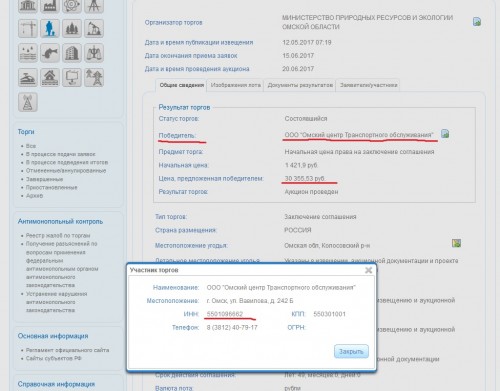Open Устранение нарушений антимонопольного законодательства link

[56, 302]
